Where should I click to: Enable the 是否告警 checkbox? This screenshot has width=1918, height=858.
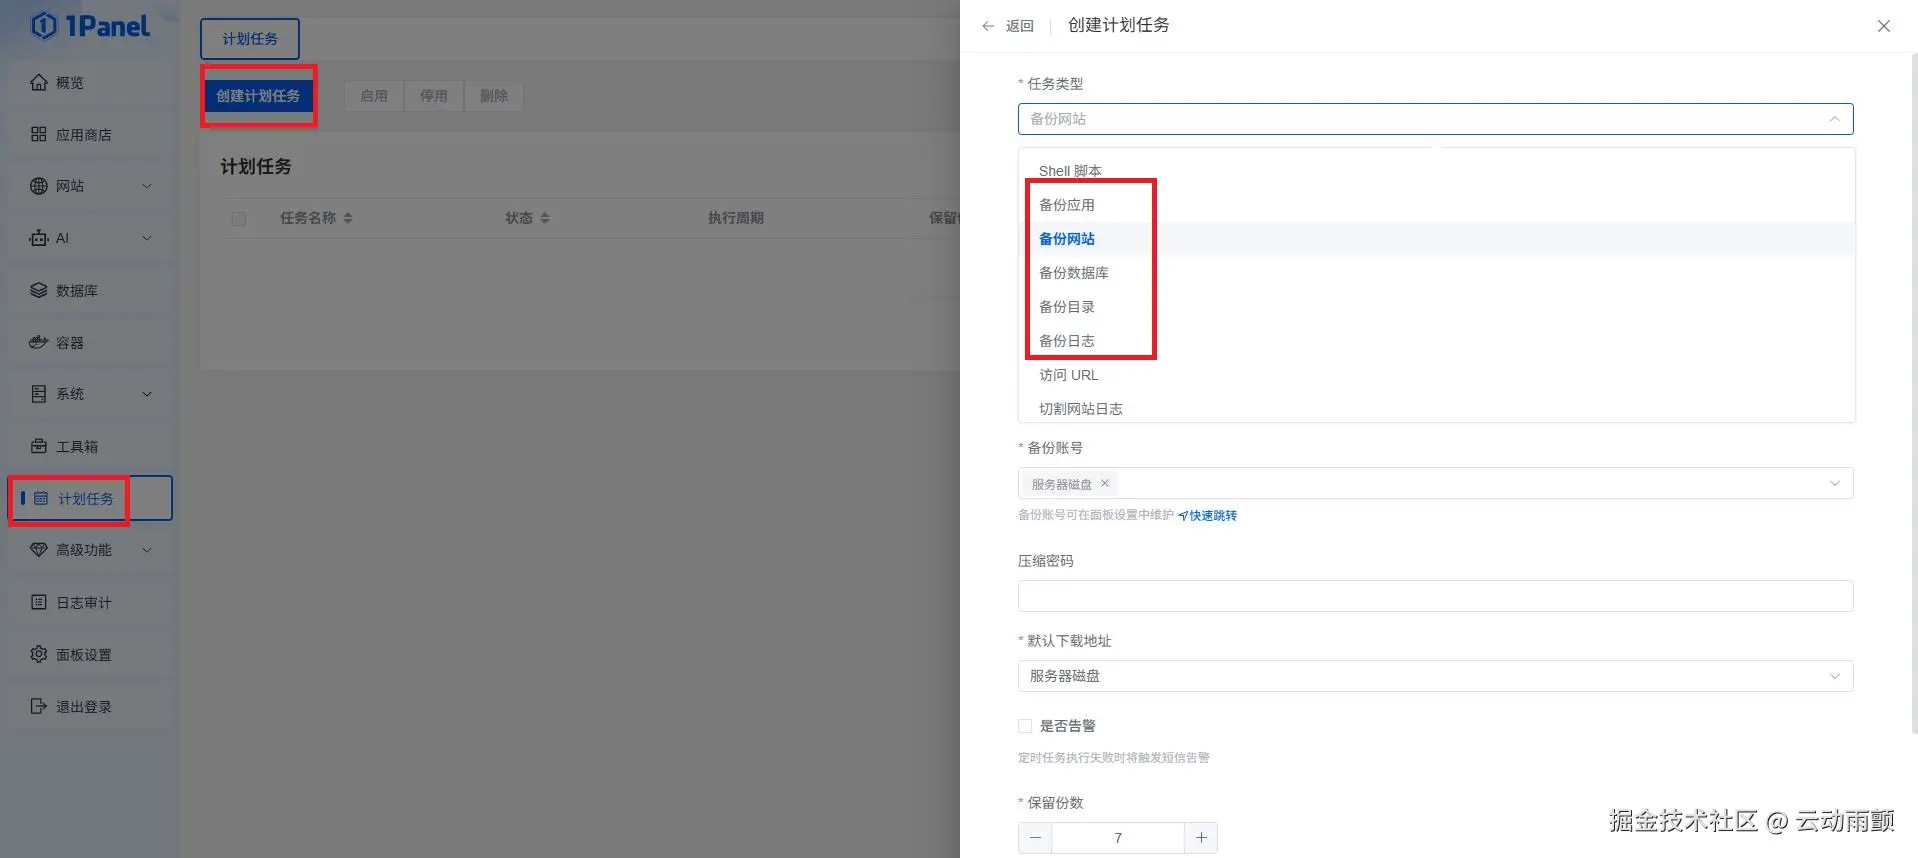click(x=1025, y=726)
